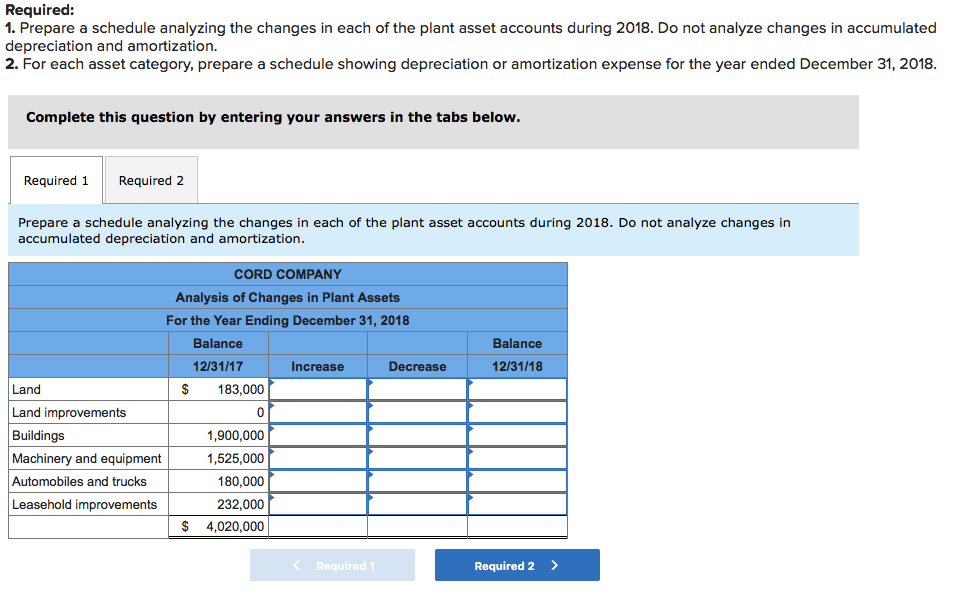Click Leasehold improvements 12/31/18 balance cell
The height and width of the screenshot is (595, 960).
point(517,504)
